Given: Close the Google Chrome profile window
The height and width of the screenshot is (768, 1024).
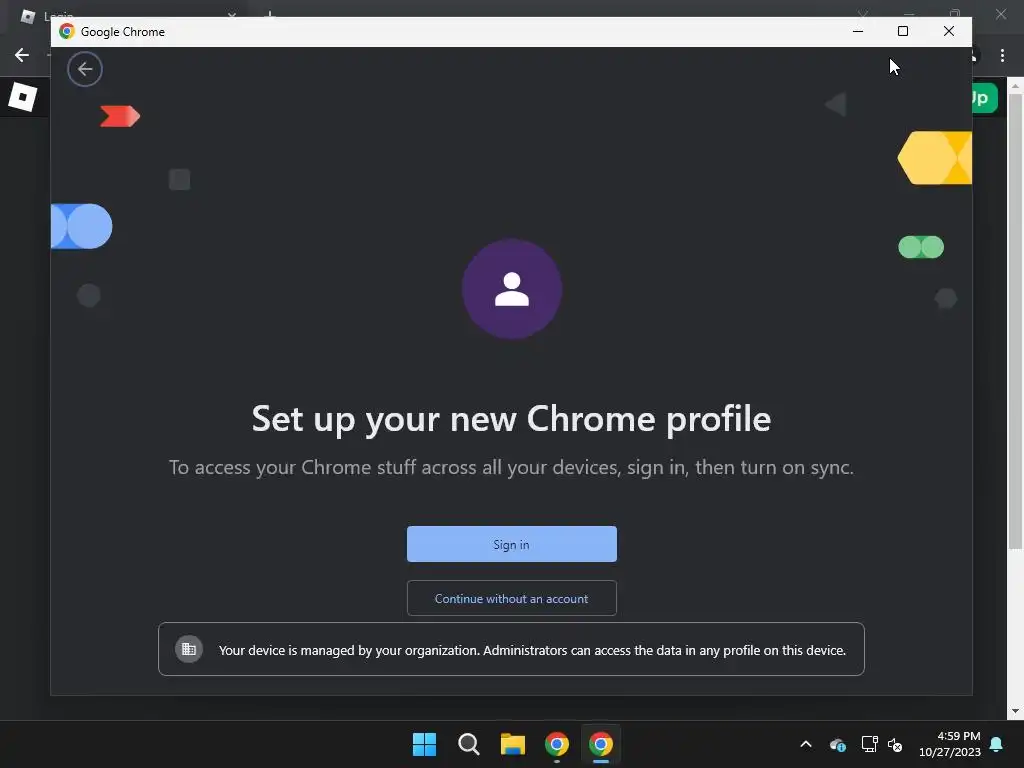Looking at the screenshot, I should (948, 31).
